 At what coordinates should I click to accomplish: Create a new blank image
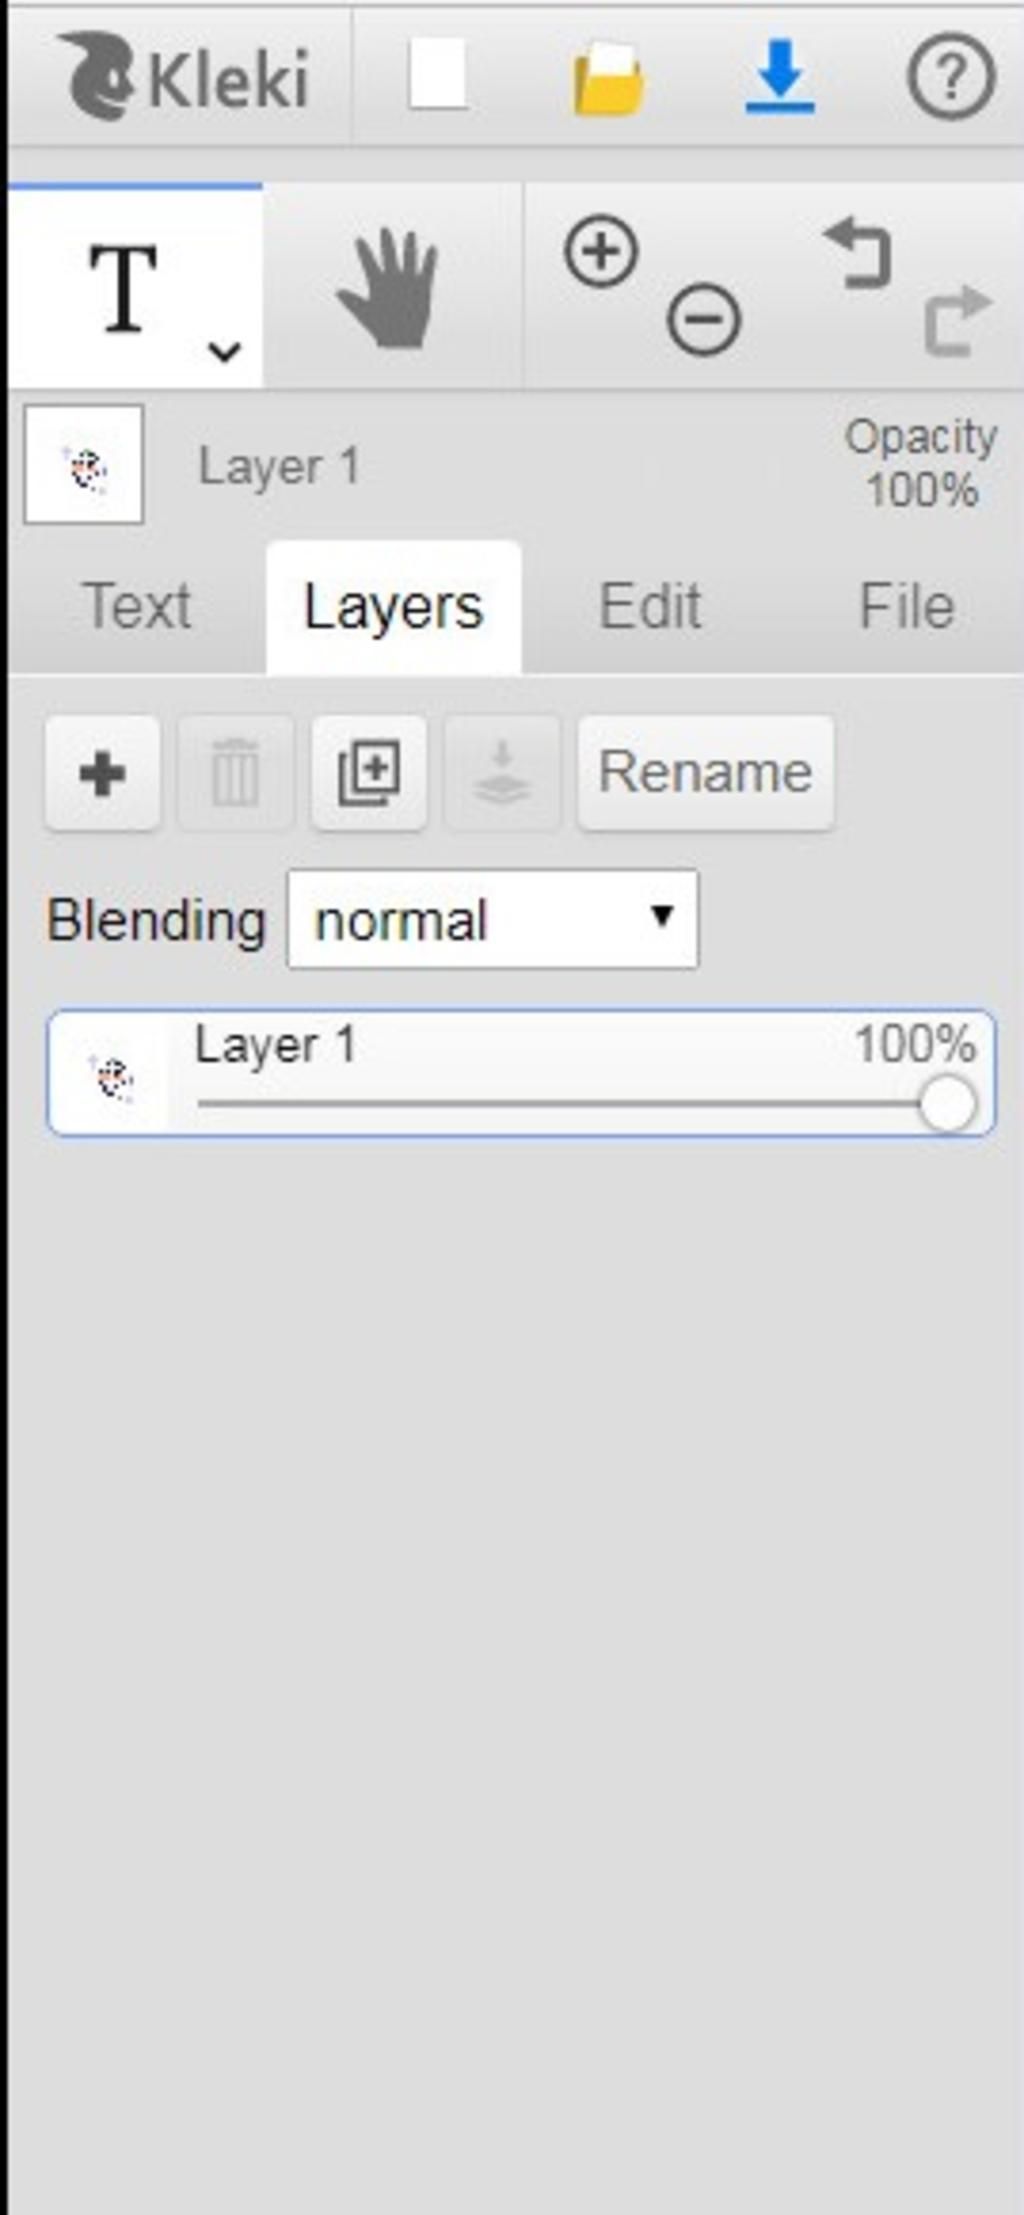pyautogui.click(x=438, y=75)
